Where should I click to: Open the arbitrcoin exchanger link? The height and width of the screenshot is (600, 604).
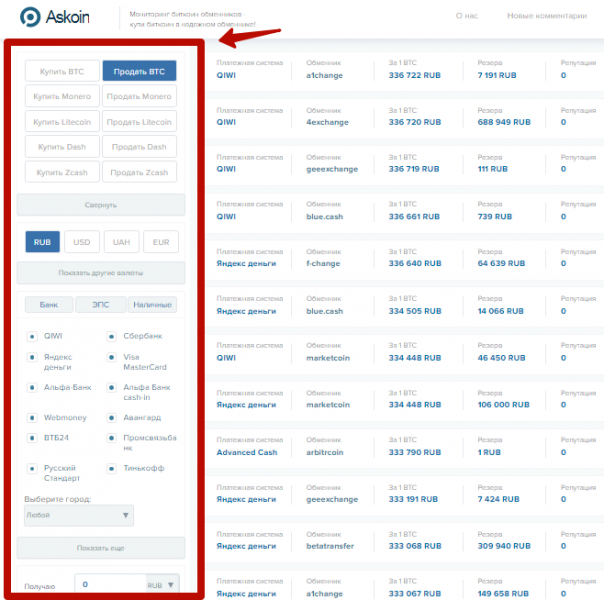pyautogui.click(x=324, y=452)
